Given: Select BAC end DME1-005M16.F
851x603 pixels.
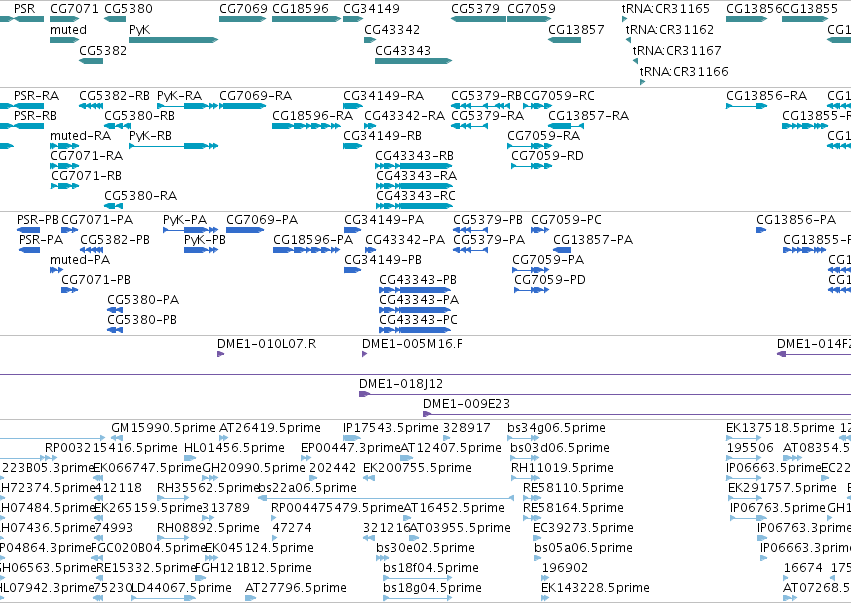Looking at the screenshot, I should 365,354.
